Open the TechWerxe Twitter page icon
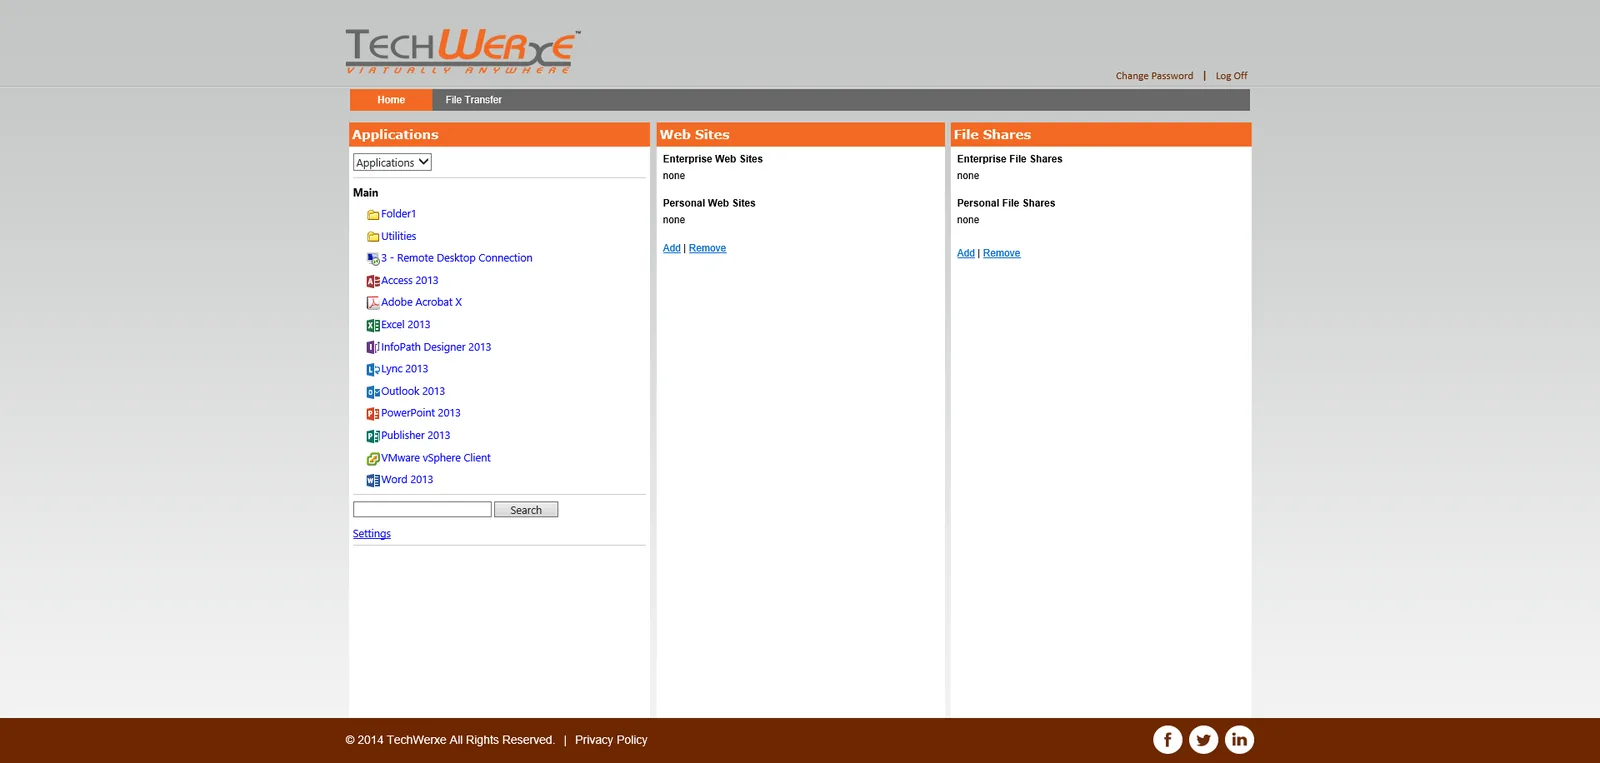1600x763 pixels. tap(1203, 740)
